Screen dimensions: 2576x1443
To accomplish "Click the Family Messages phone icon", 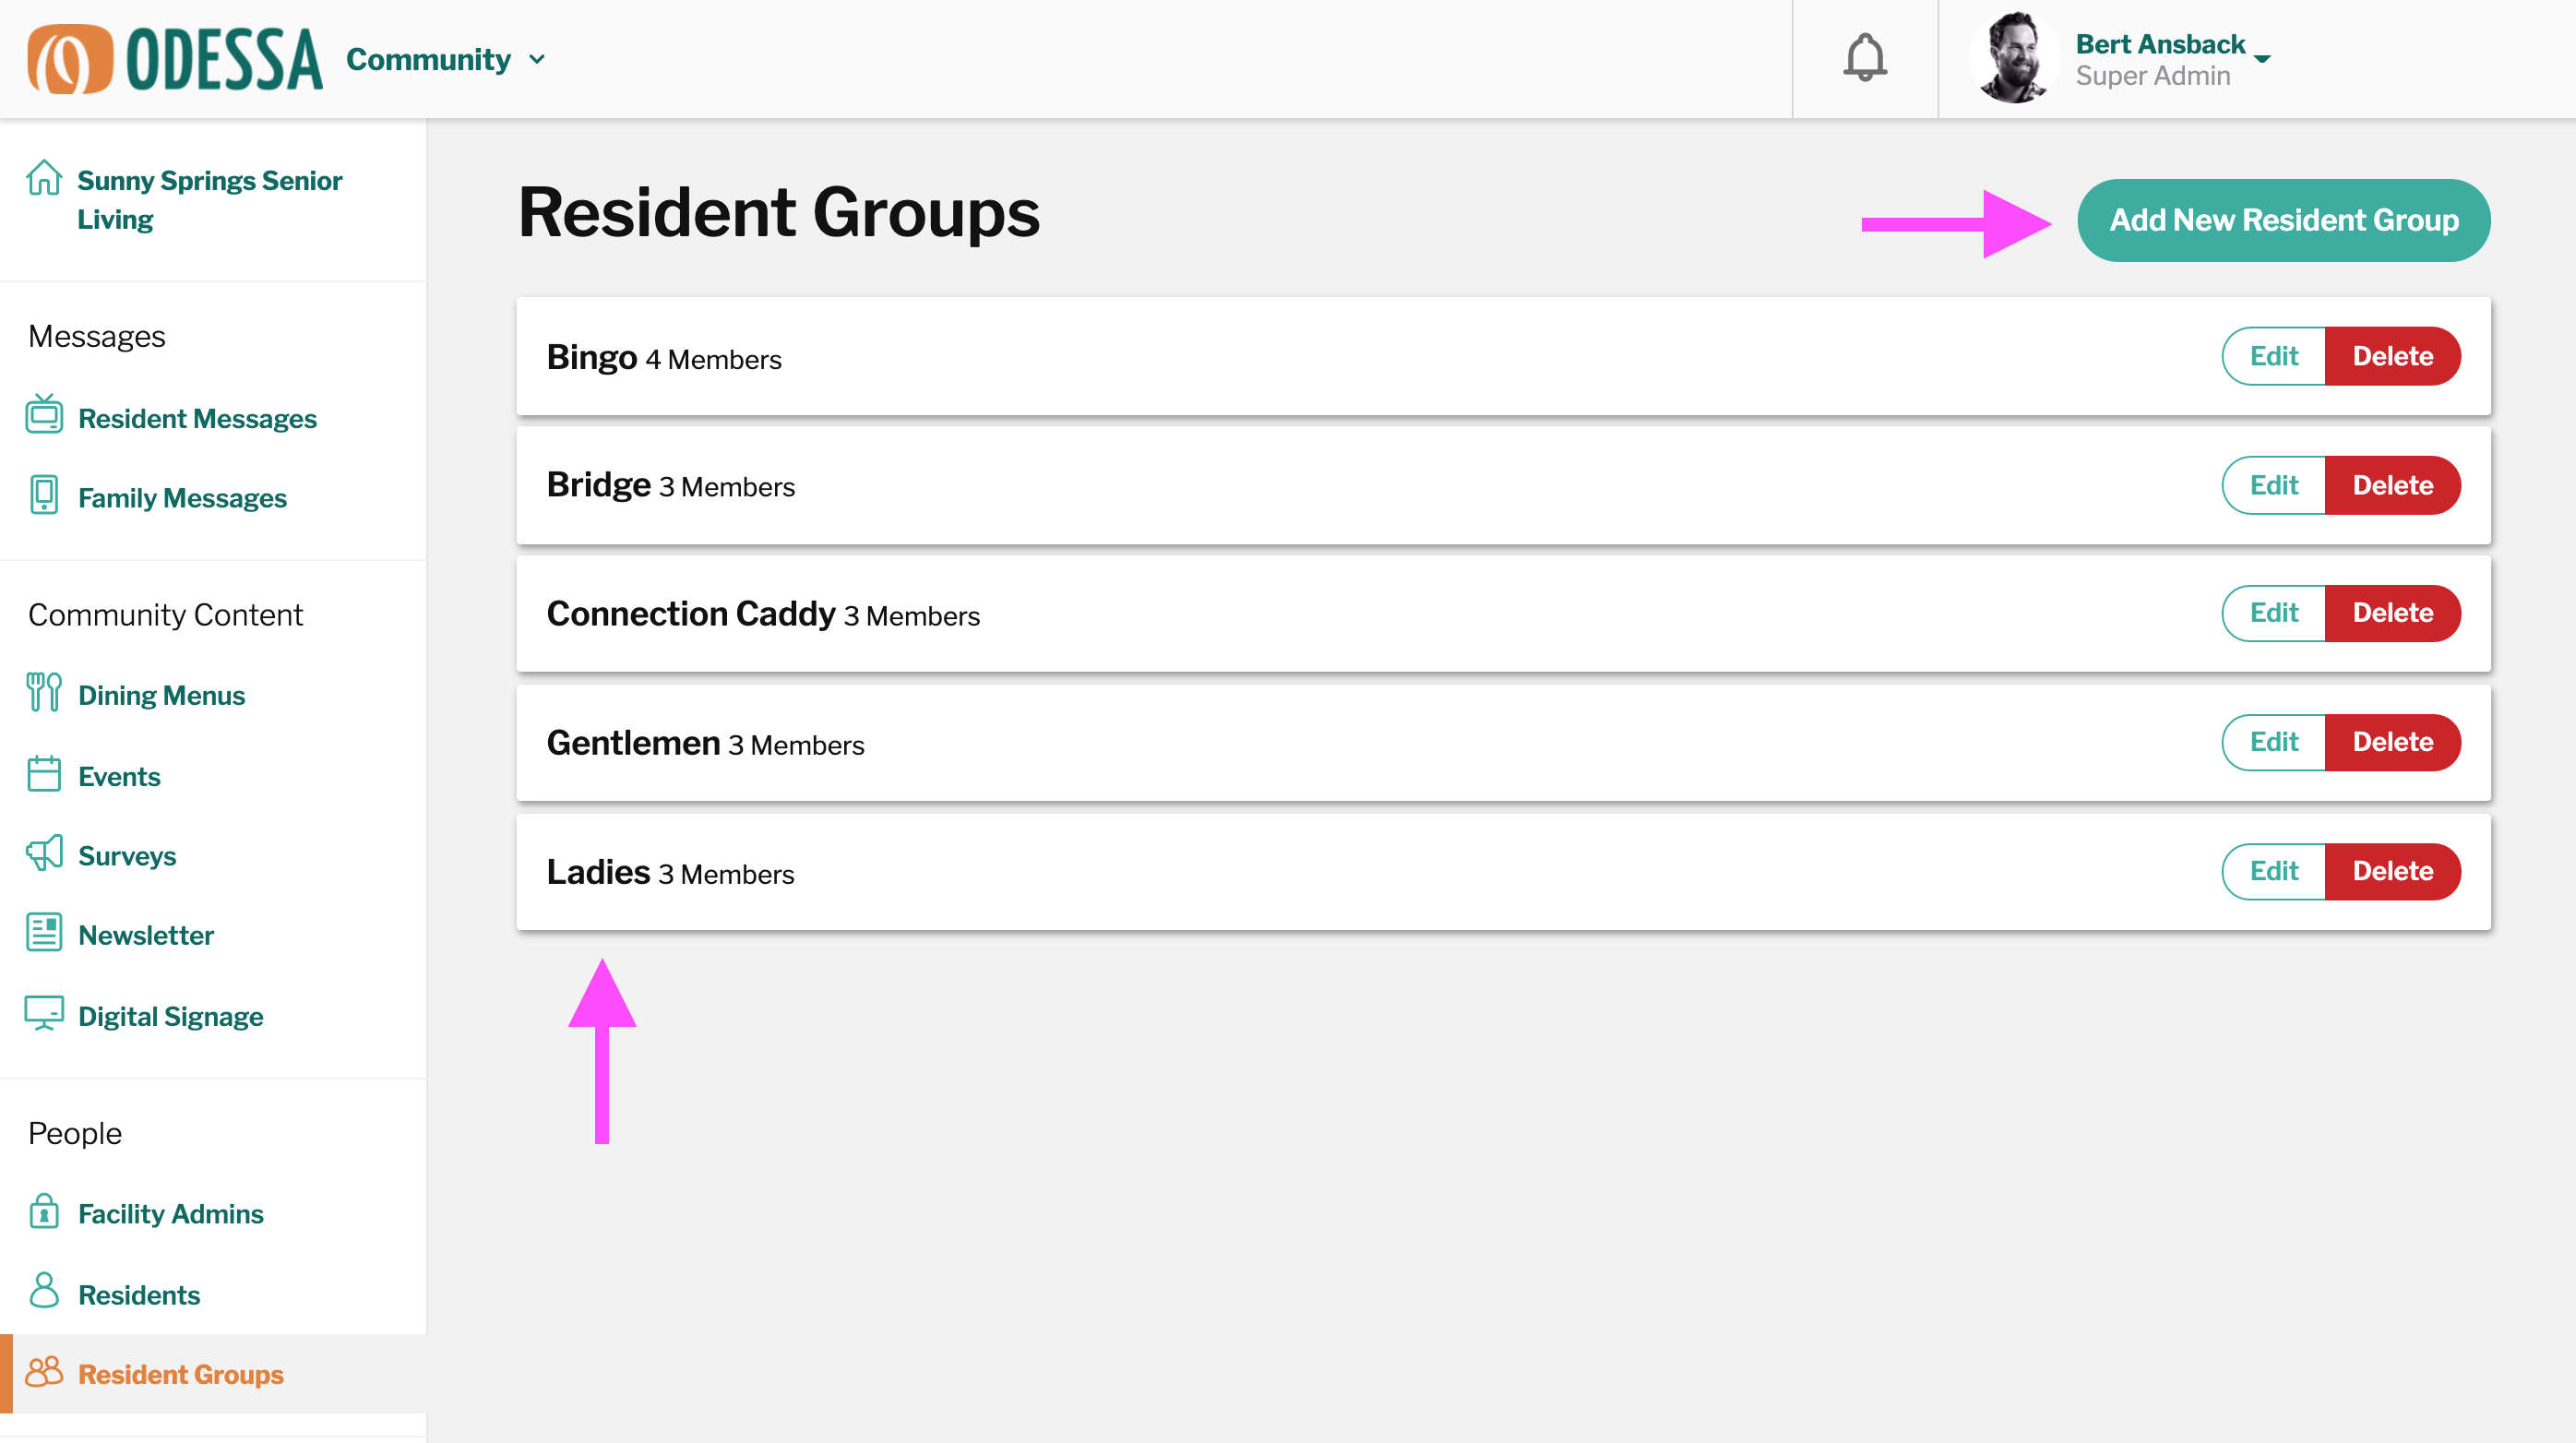I will 44,495.
